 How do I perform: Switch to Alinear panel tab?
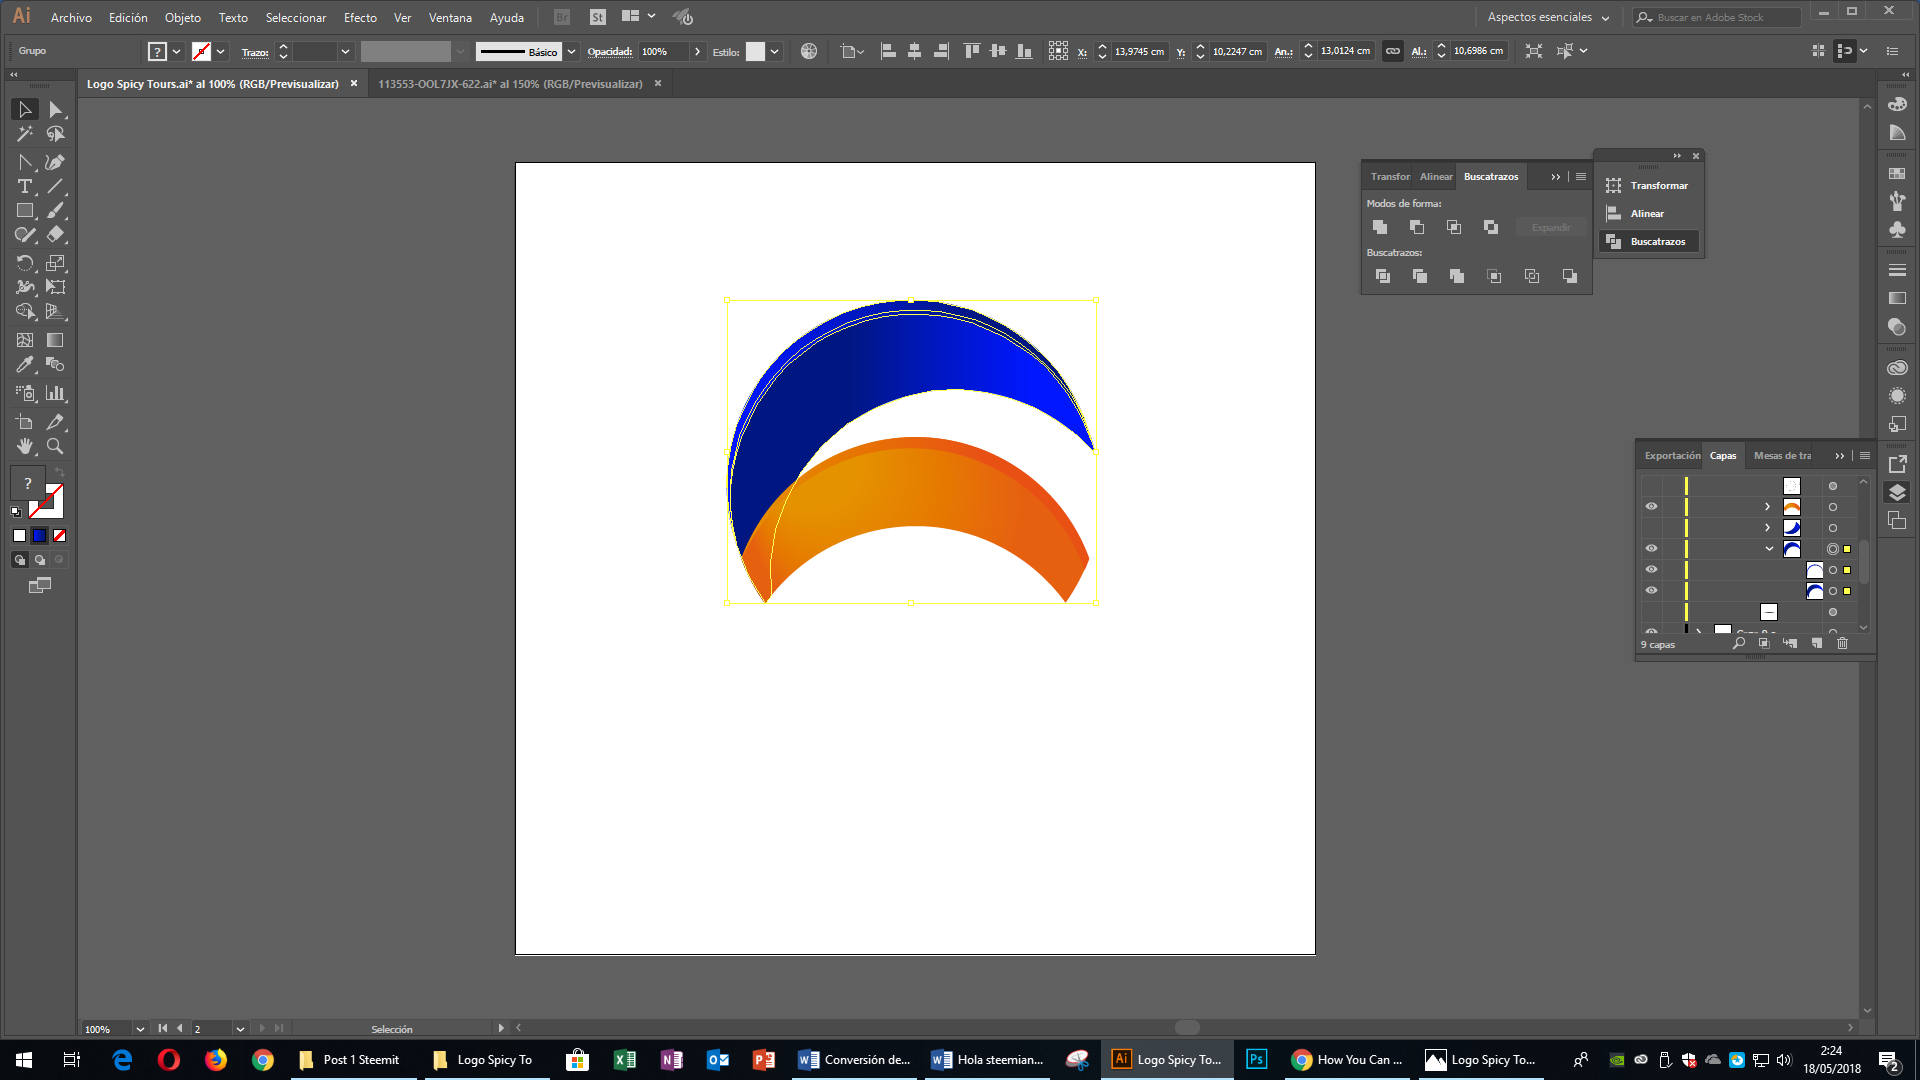click(x=1436, y=176)
